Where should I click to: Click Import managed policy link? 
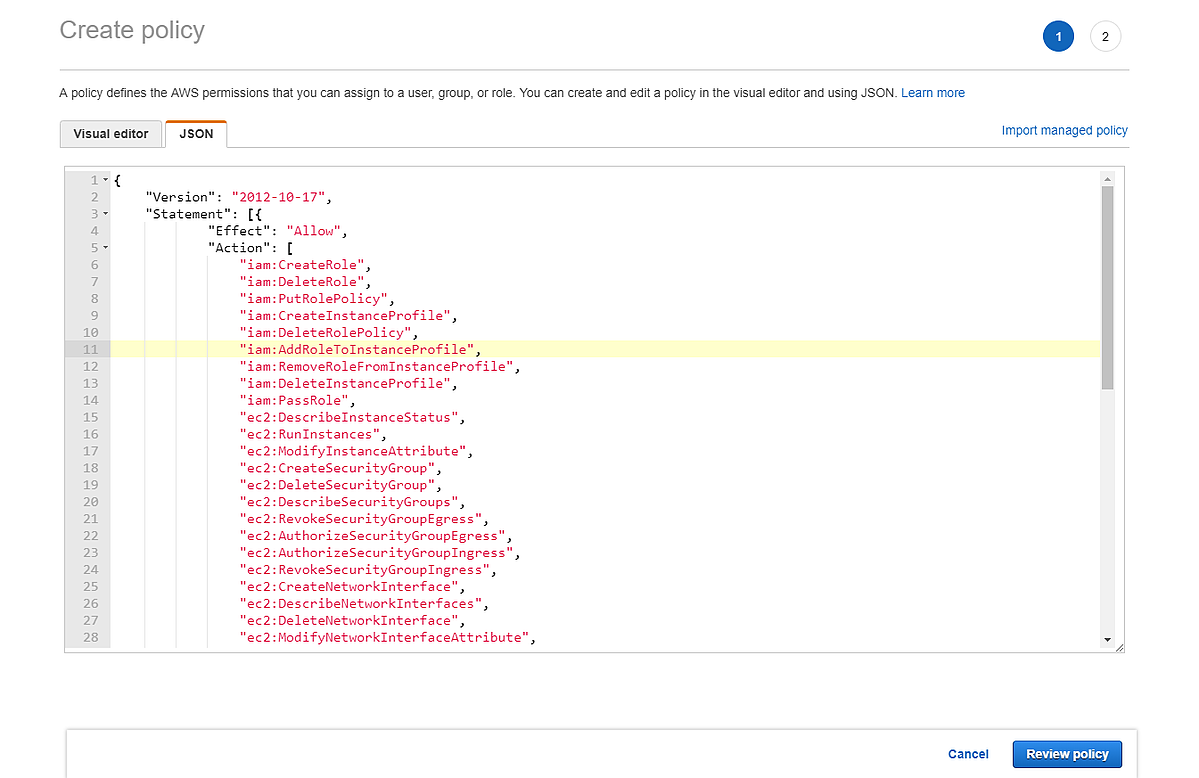(1064, 131)
